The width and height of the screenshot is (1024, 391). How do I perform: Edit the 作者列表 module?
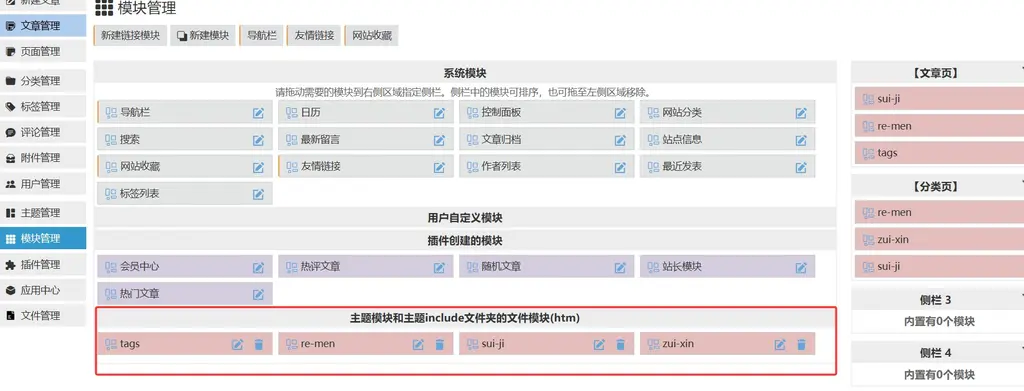pos(620,167)
